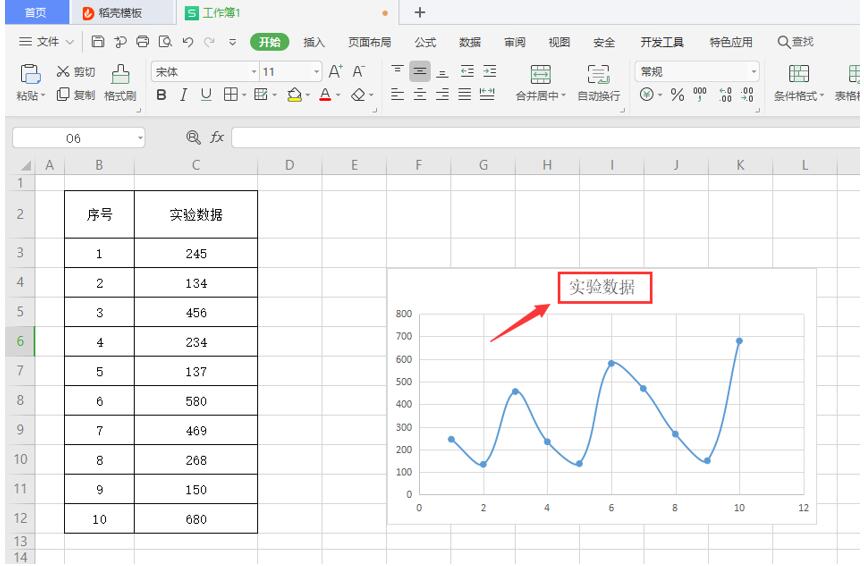This screenshot has width=864, height=566.
Task: Toggle Underline formatting
Action: (x=206, y=95)
